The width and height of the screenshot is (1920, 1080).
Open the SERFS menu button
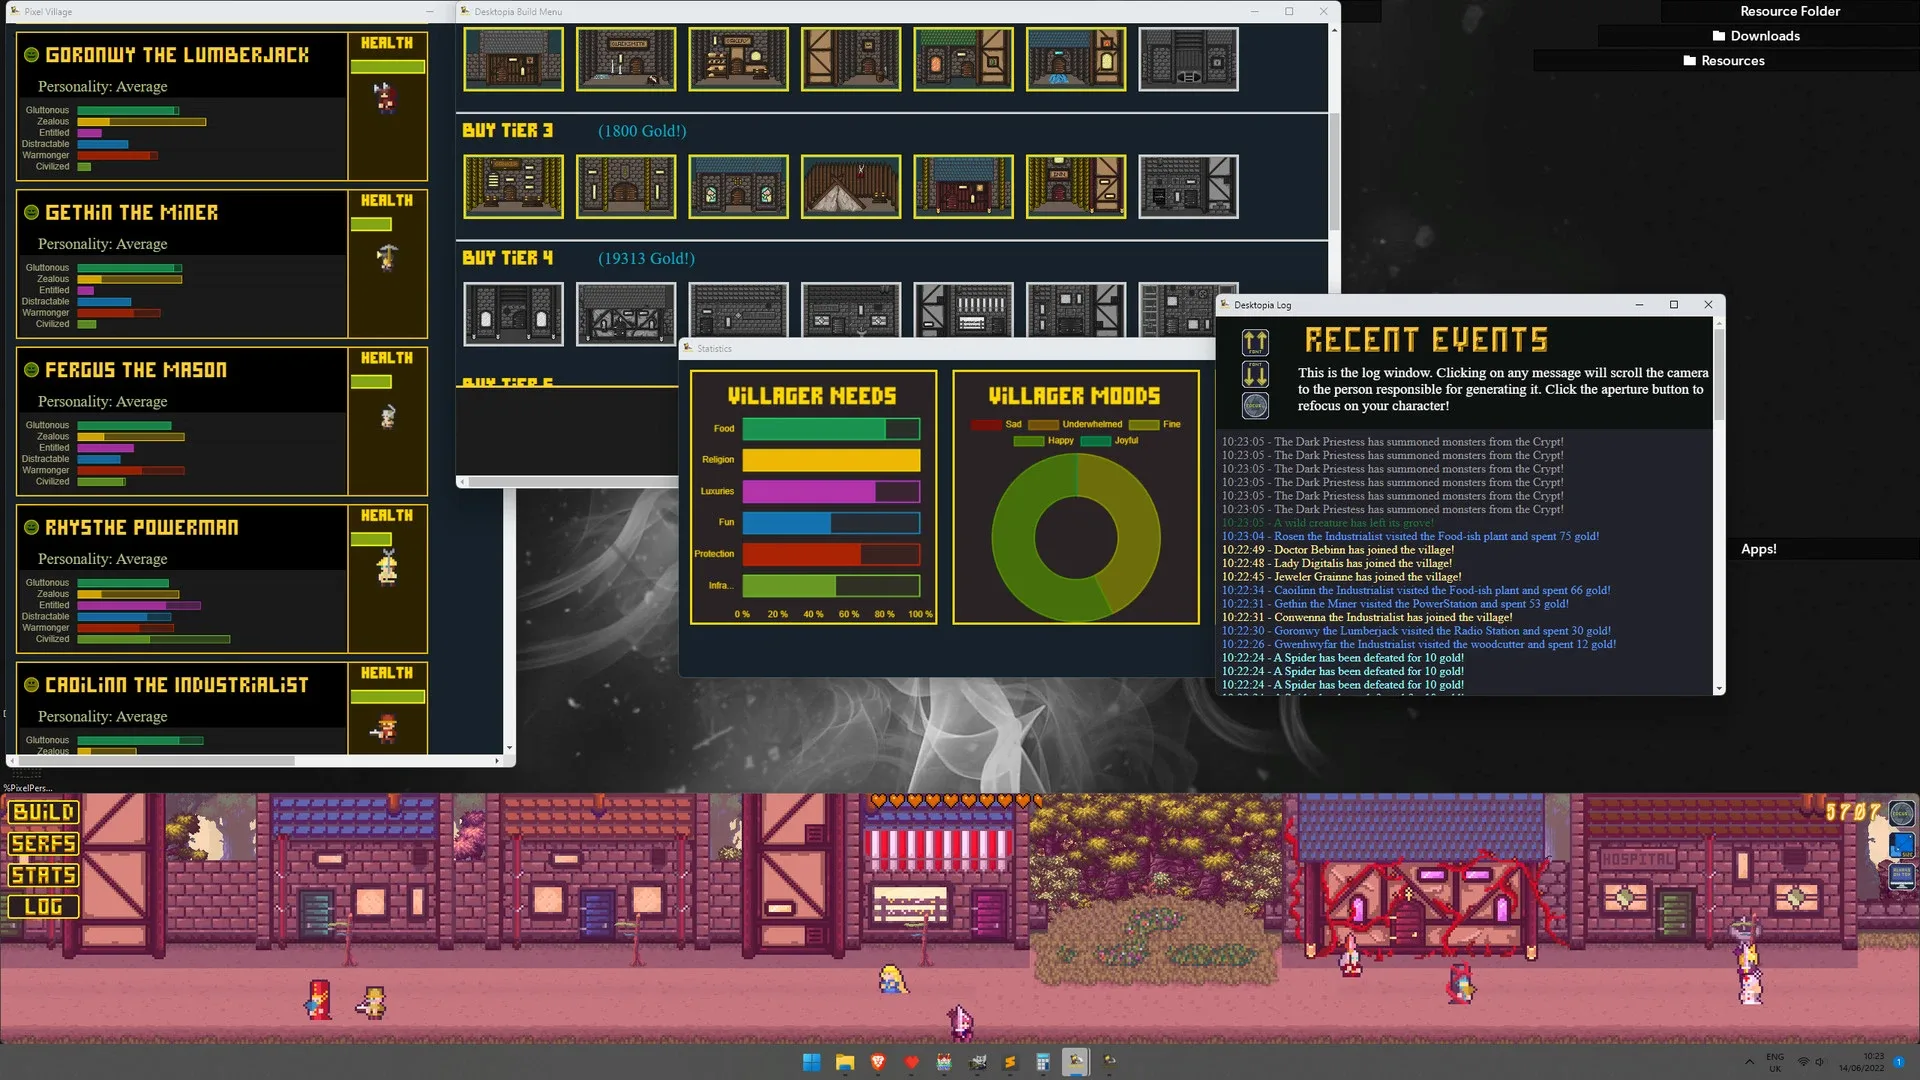pyautogui.click(x=43, y=844)
